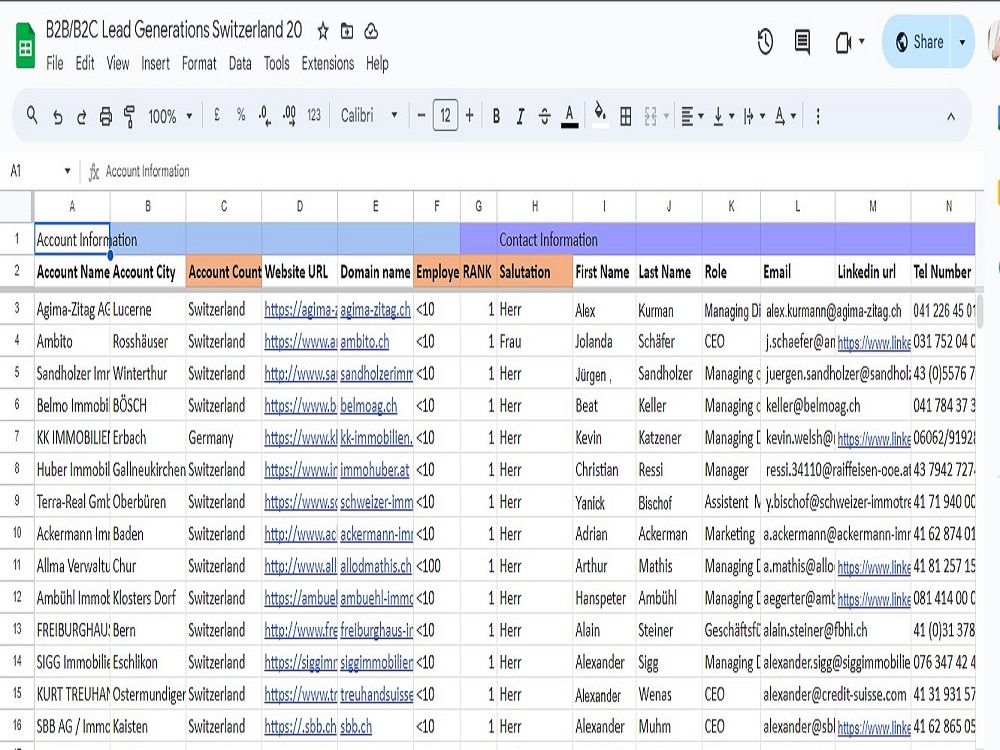Select the Contact Information header cell
Viewport: 1000px width, 750px height.
tap(535, 239)
